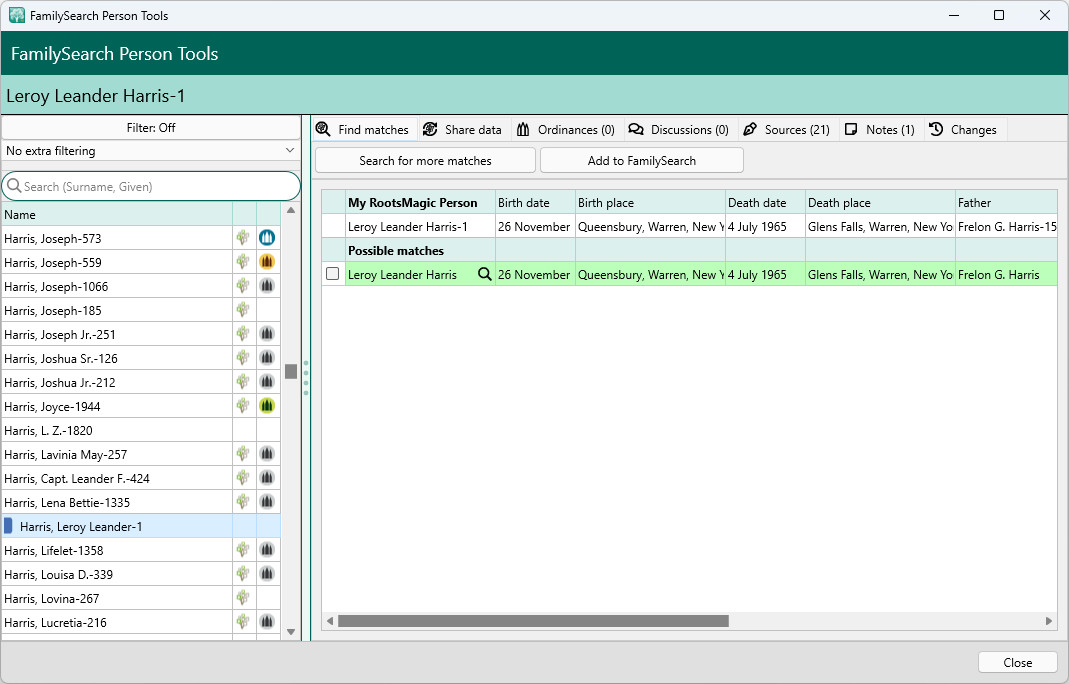Click FamilySearch tree icon for Harris, Lifelet-1358
1069x684 pixels.
point(243,550)
